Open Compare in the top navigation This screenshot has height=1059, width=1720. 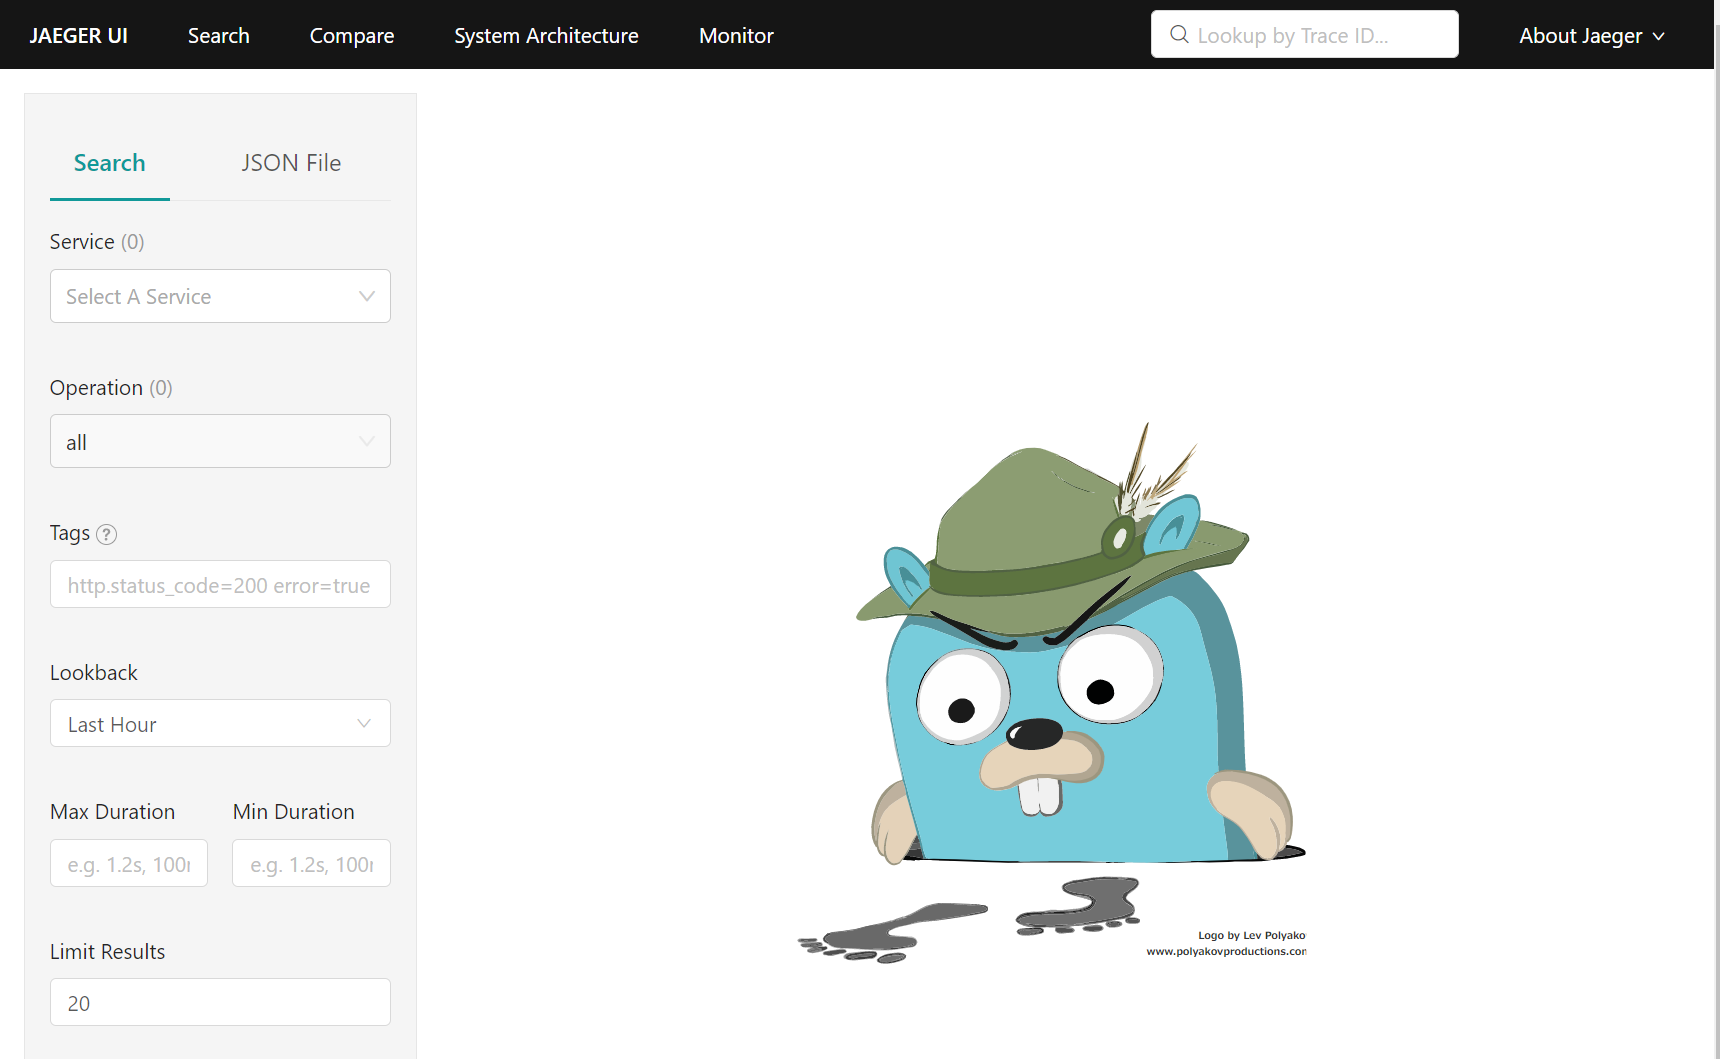pyautogui.click(x=352, y=36)
